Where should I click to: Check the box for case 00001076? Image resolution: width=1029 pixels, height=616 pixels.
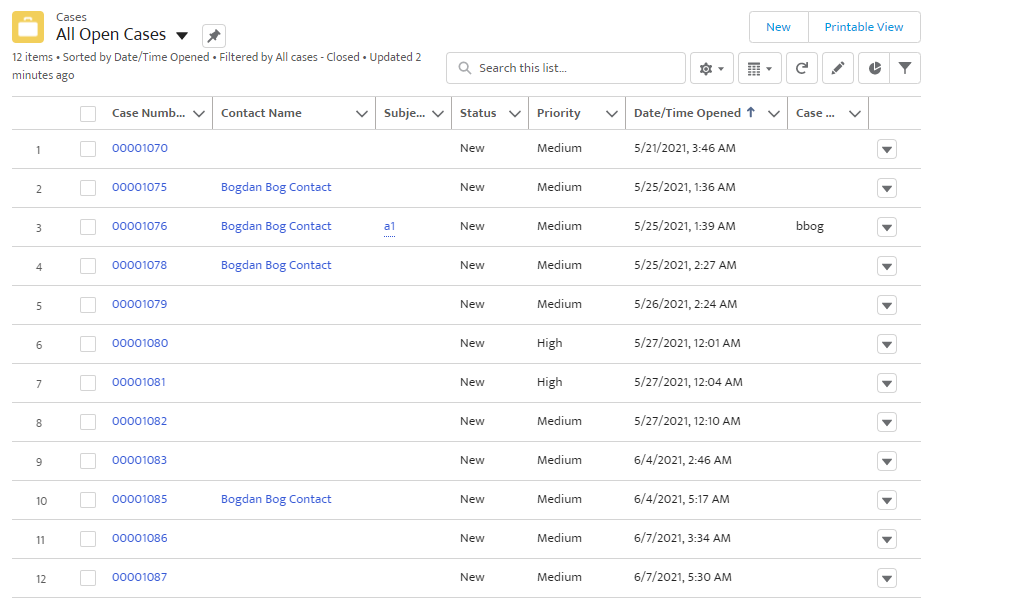coord(88,227)
